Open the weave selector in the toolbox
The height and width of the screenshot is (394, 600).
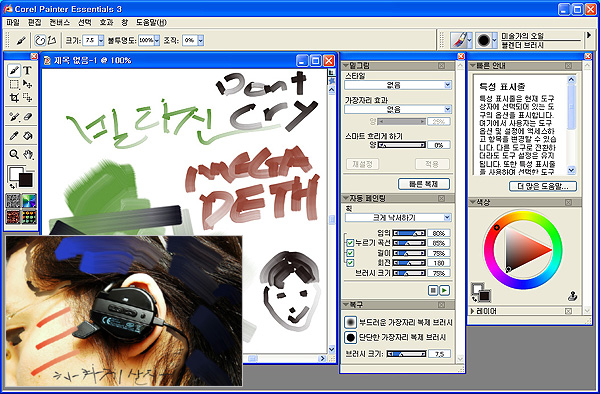click(x=29, y=217)
